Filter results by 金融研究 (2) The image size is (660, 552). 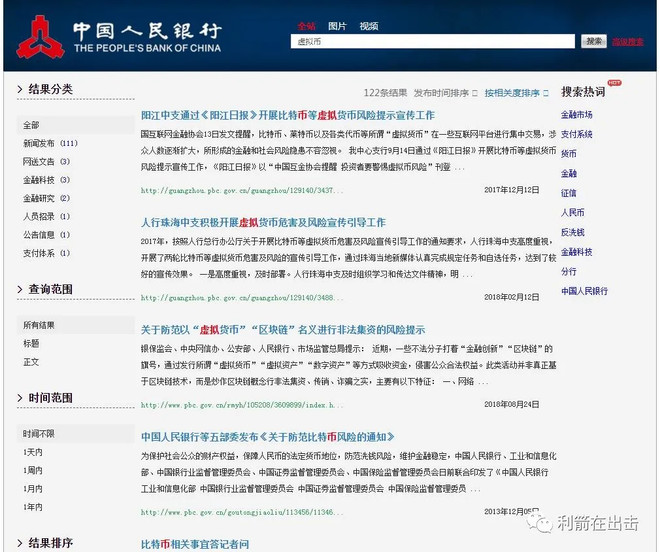(x=46, y=198)
